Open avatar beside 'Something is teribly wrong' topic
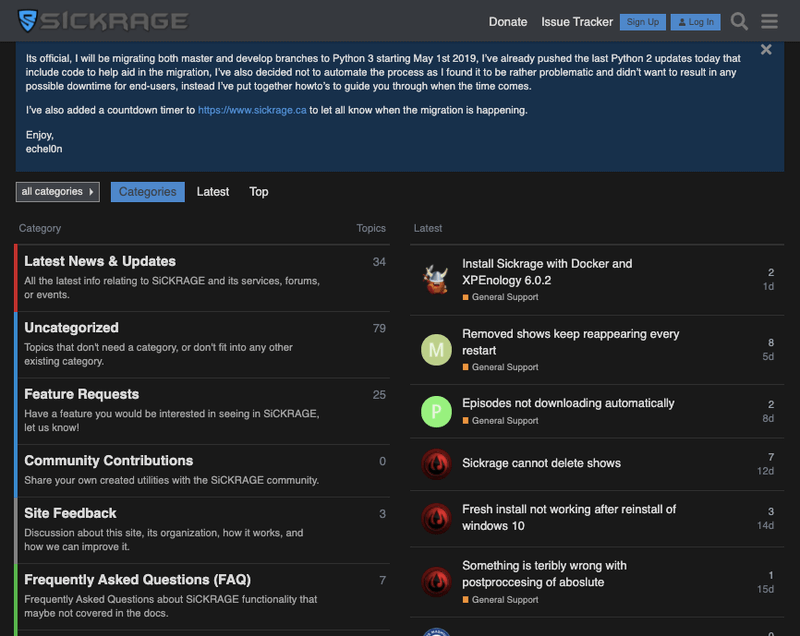Viewport: 800px width, 636px height. [436, 581]
